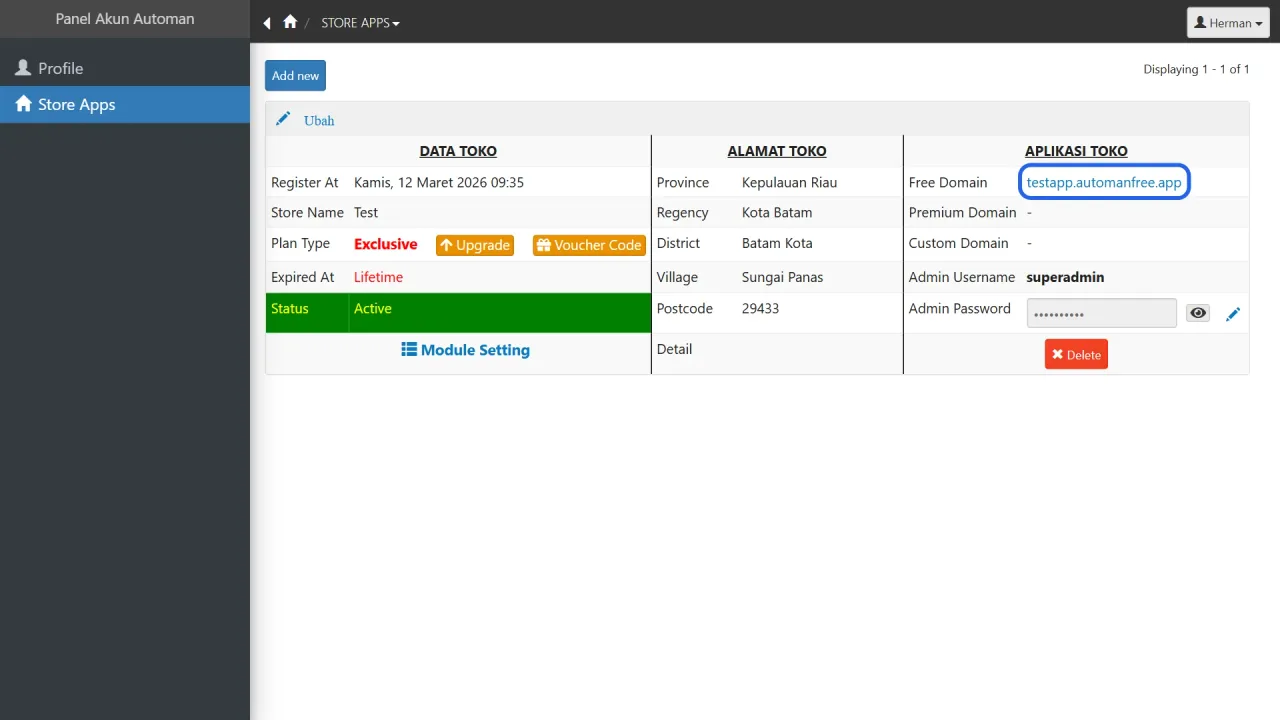Select Store Apps in the sidebar
Screen dimensions: 1280x720
[125, 104]
